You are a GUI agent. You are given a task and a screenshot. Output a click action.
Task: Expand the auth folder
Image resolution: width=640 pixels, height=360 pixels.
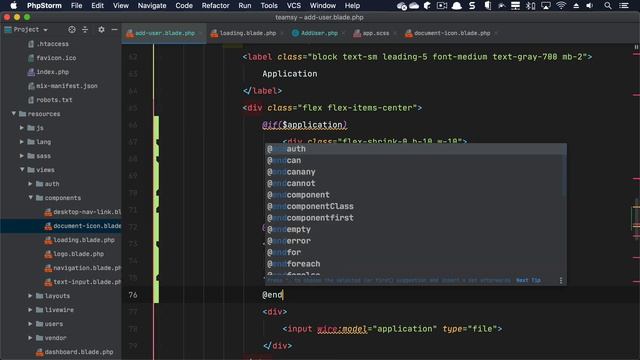coord(30,184)
